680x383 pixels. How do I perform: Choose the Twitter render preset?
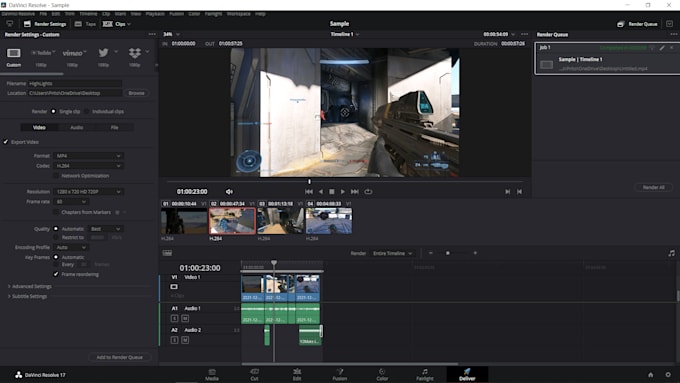pyautogui.click(x=103, y=52)
